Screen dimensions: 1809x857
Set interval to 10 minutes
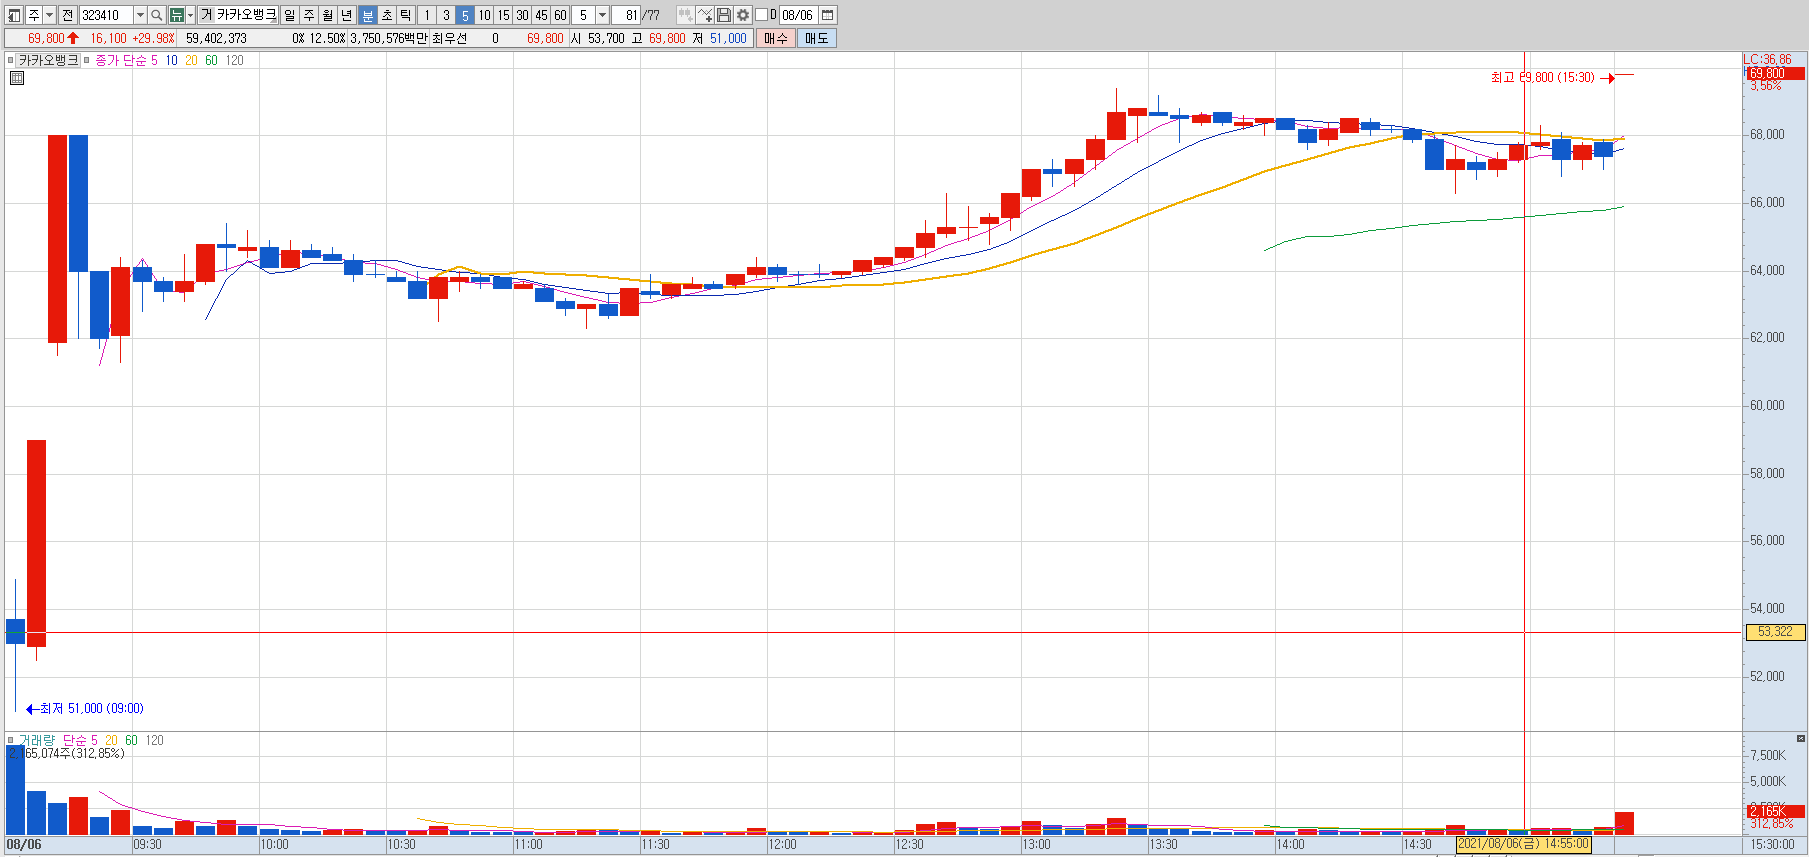pos(485,15)
